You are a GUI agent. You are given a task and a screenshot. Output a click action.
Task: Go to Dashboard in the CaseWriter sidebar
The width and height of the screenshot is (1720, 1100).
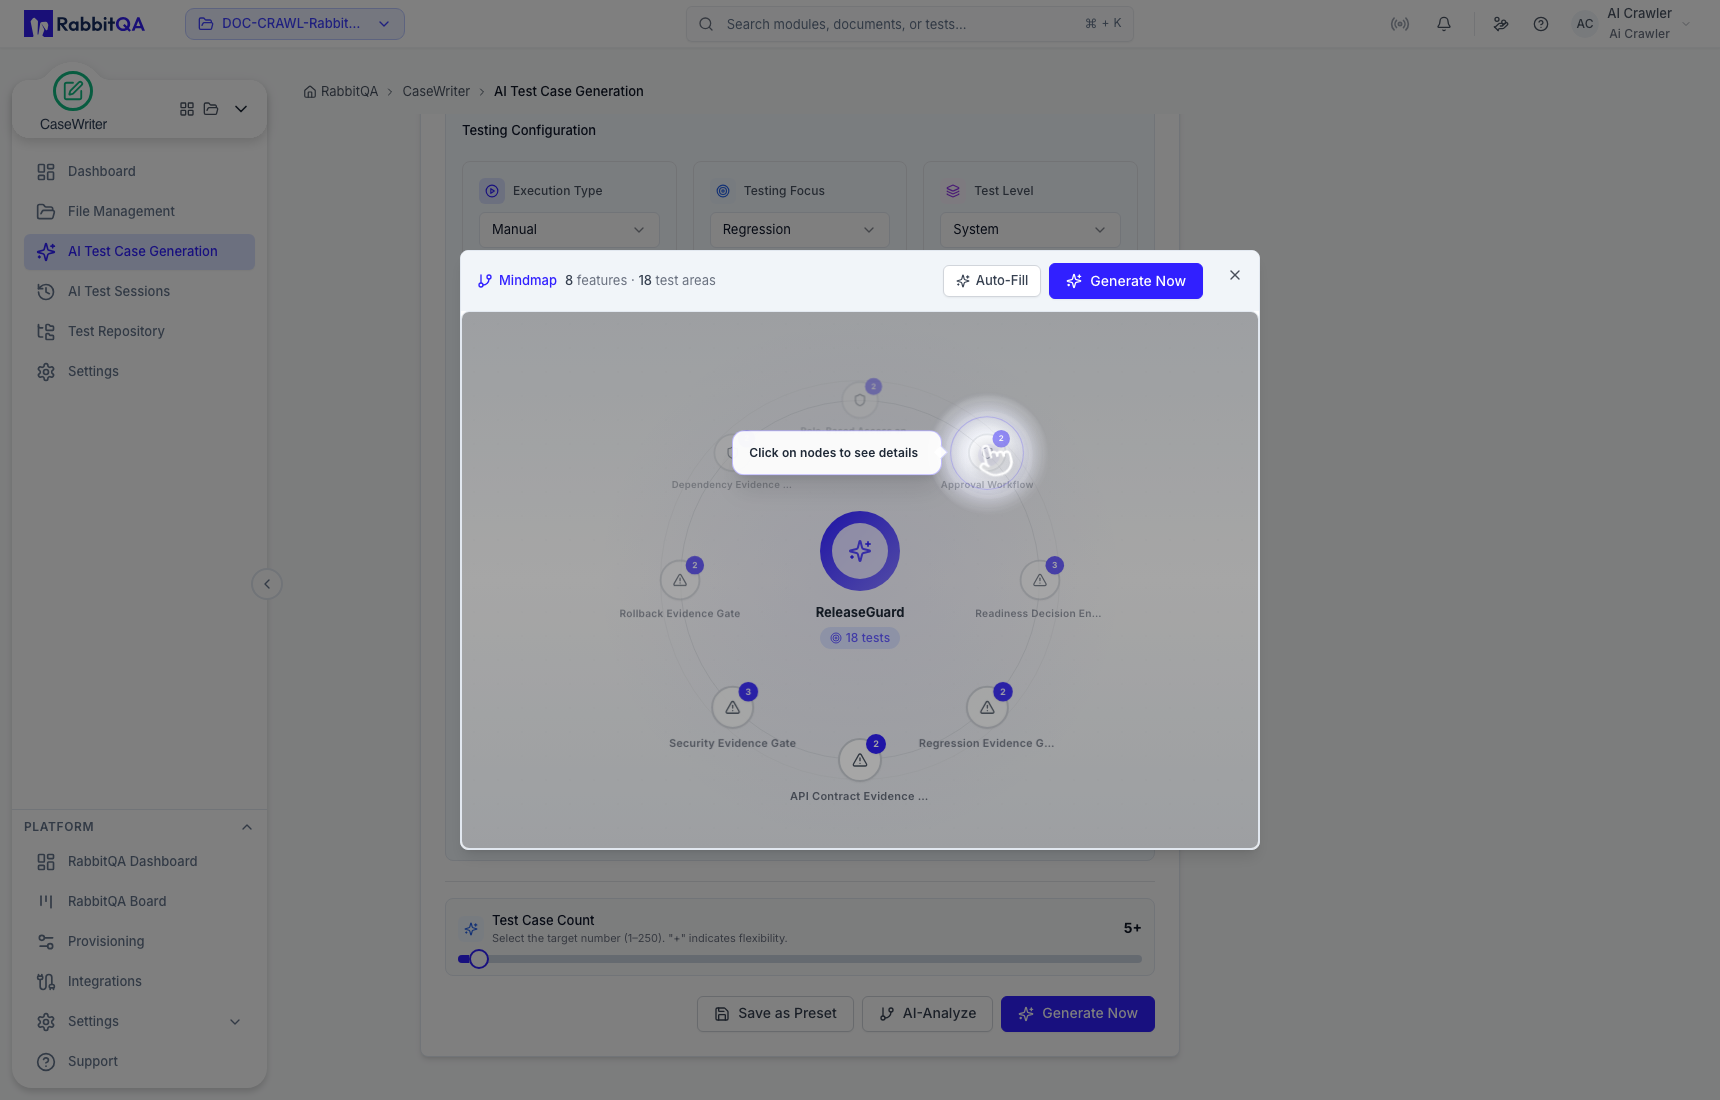click(x=140, y=172)
